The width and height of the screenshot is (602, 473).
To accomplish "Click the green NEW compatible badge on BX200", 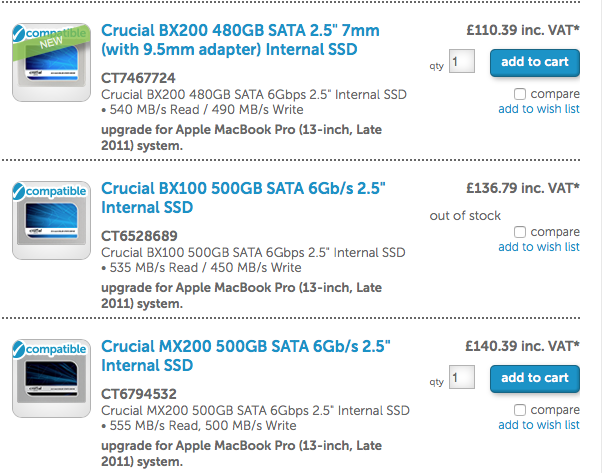I will tap(50, 38).
